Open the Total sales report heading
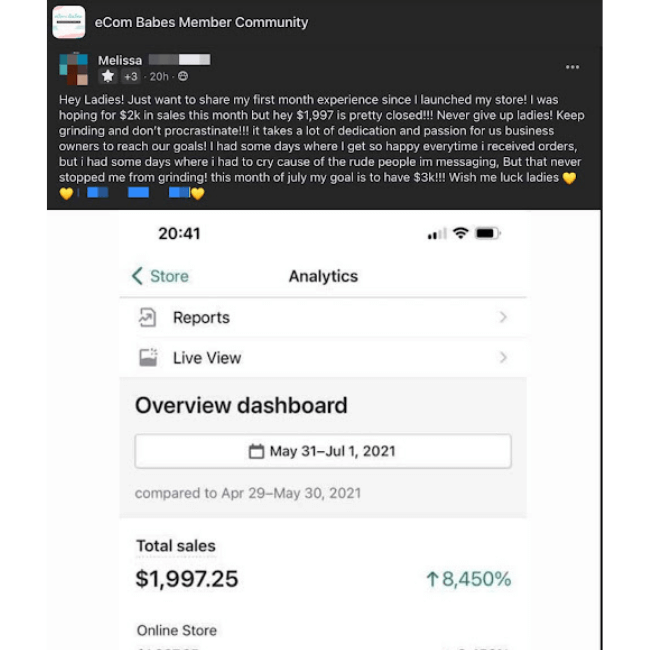Viewport: 650px width, 650px height. (176, 546)
